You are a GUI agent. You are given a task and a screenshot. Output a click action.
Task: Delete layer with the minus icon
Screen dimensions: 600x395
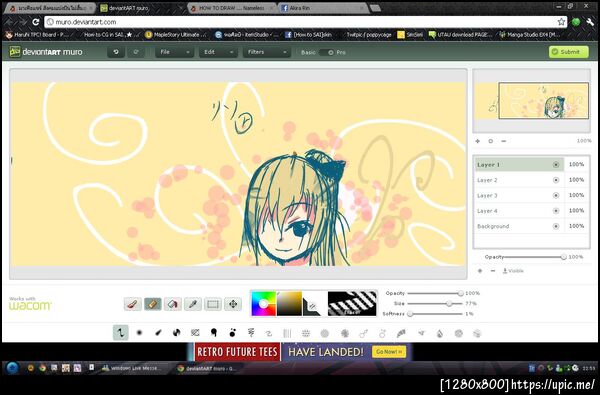[493, 271]
